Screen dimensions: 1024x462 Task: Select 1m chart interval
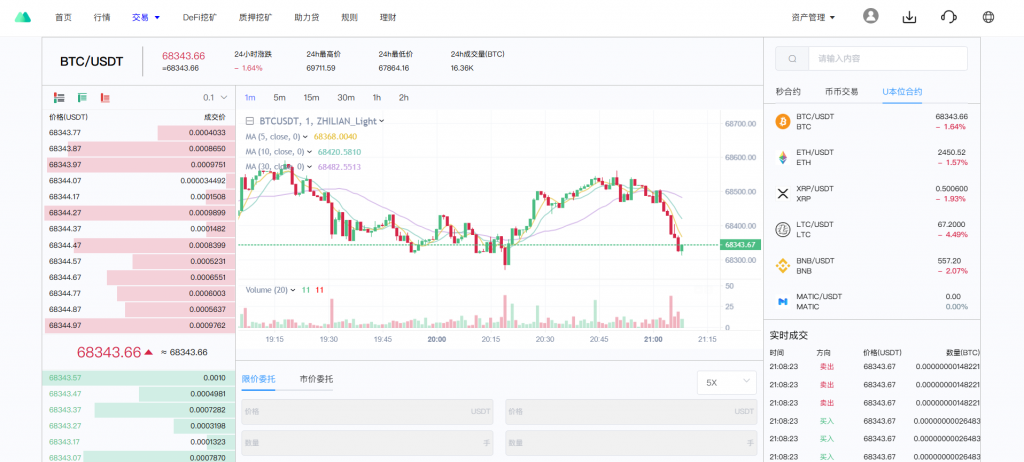click(250, 97)
